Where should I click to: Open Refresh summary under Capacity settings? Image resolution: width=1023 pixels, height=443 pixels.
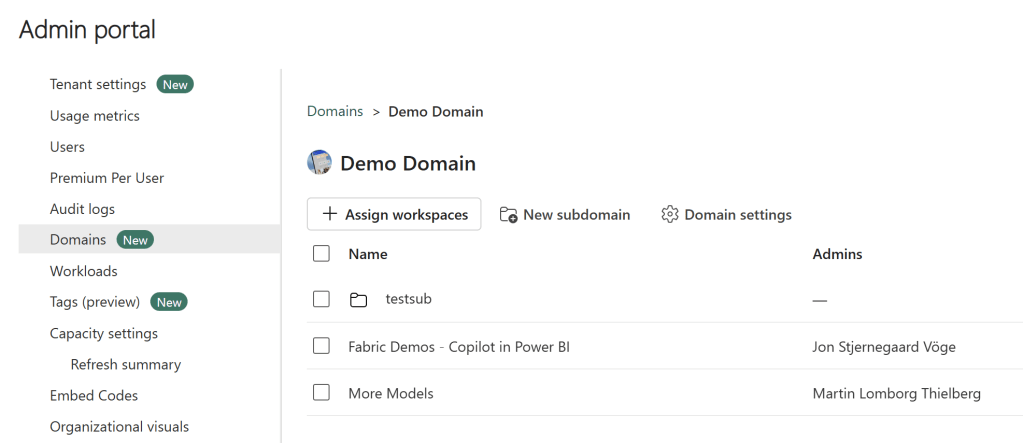[x=125, y=364]
